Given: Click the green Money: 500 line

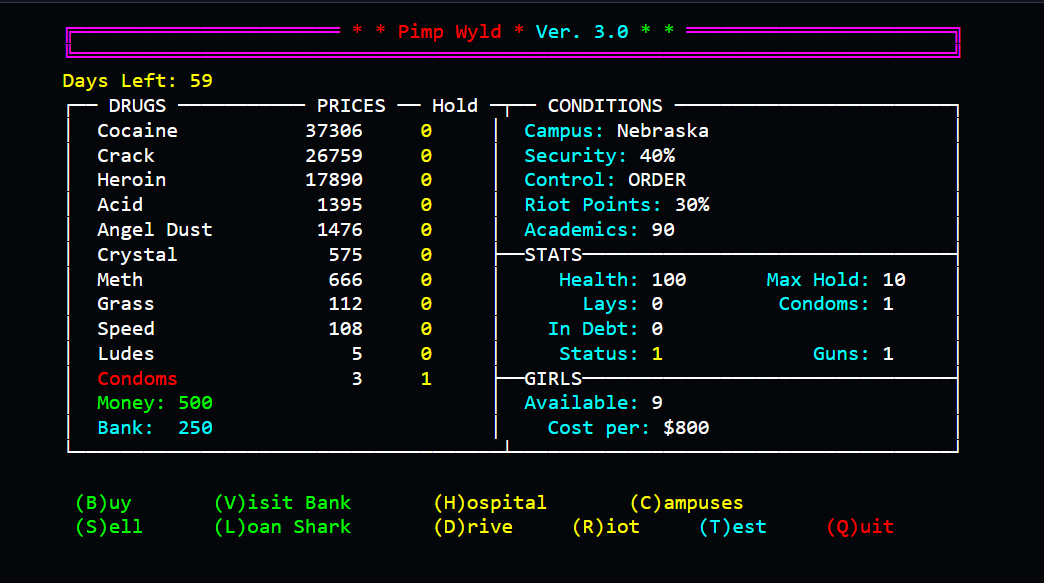Looking at the screenshot, I should [154, 403].
